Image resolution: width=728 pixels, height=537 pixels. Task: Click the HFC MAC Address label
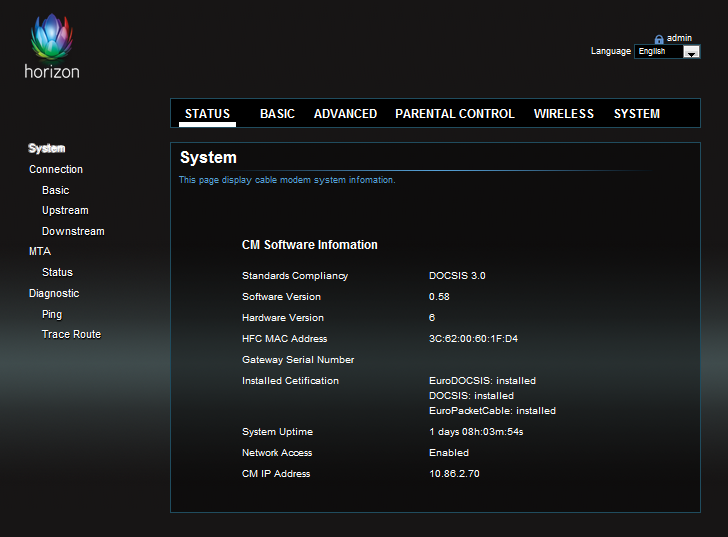pyautogui.click(x=284, y=339)
